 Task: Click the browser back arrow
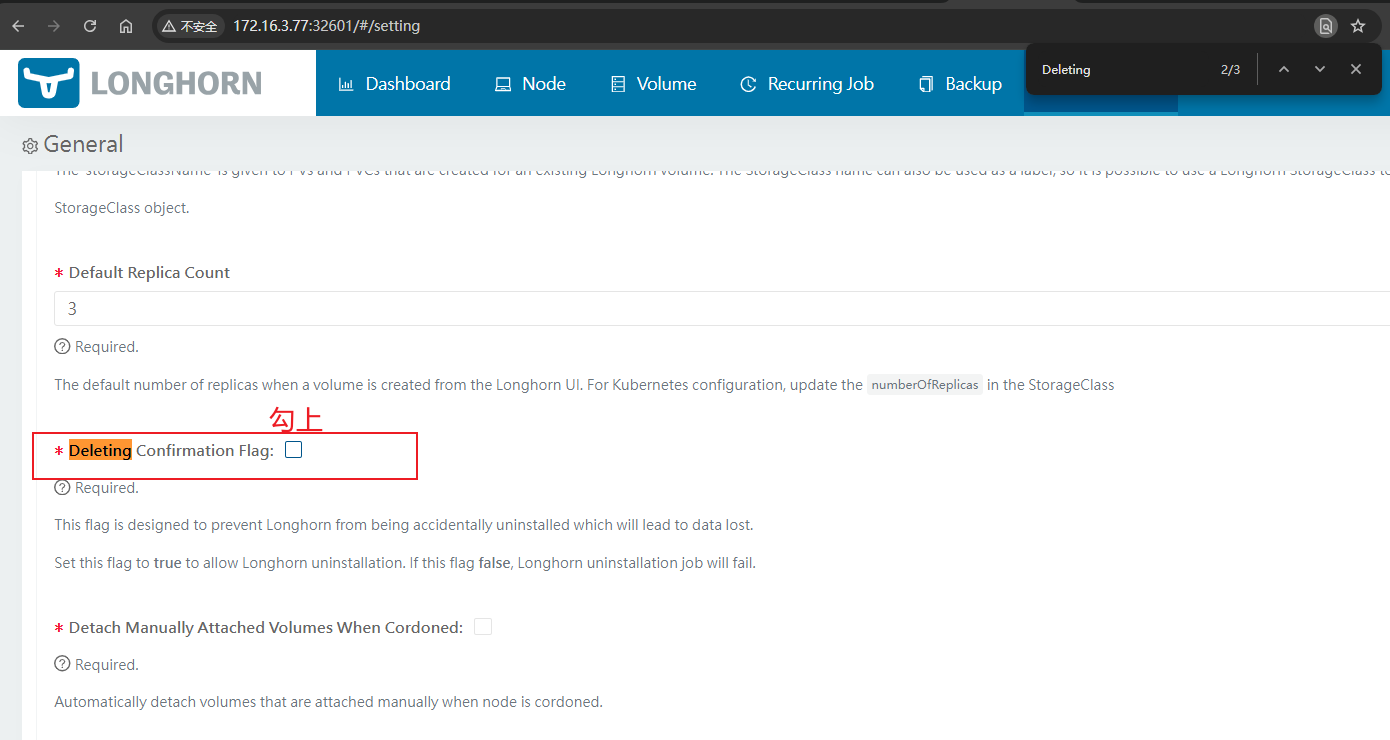coord(18,26)
